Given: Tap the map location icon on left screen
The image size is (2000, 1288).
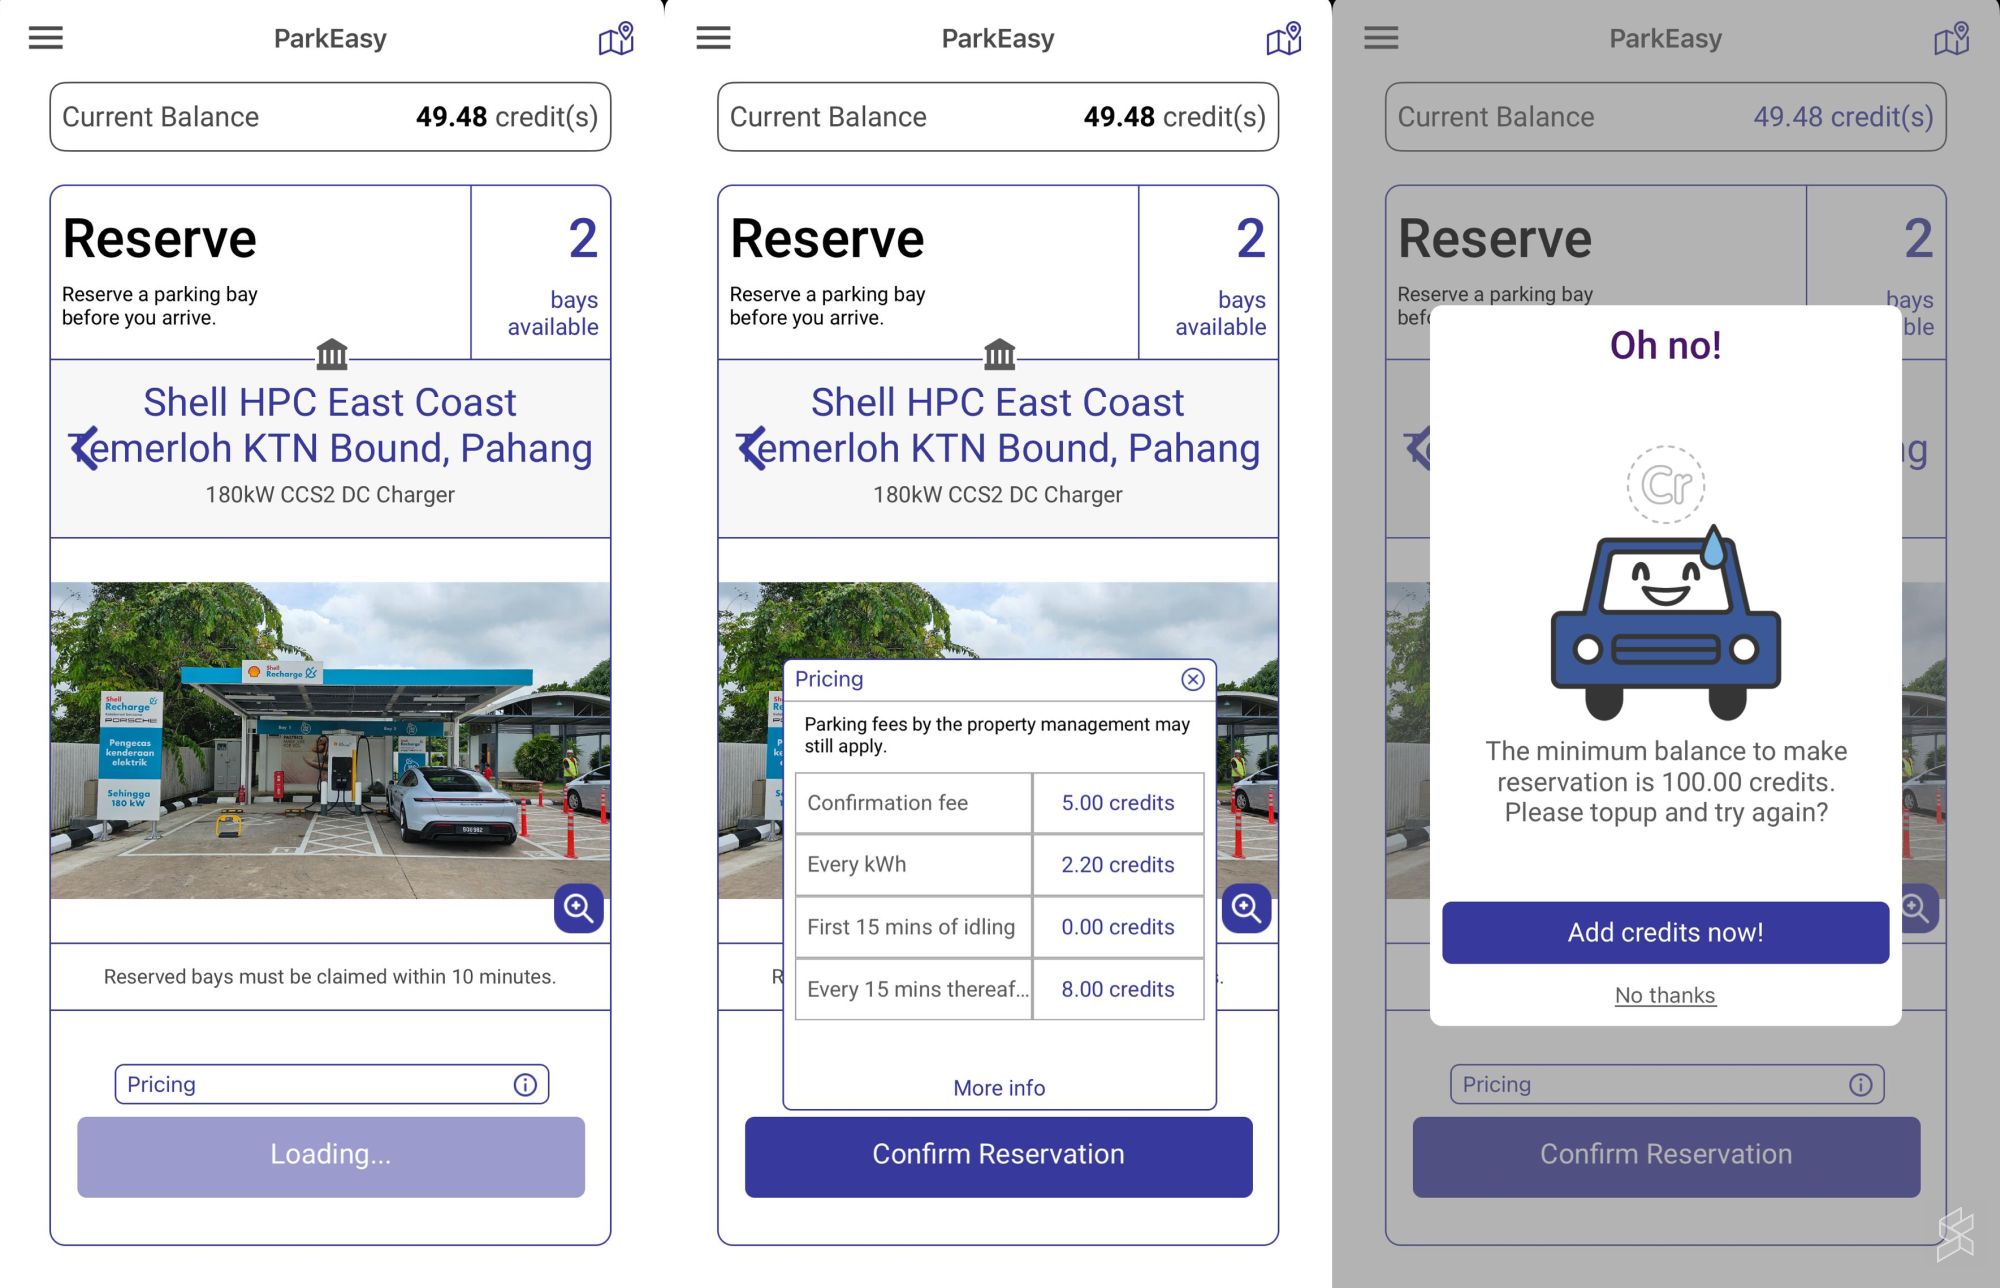Looking at the screenshot, I should click(x=616, y=39).
